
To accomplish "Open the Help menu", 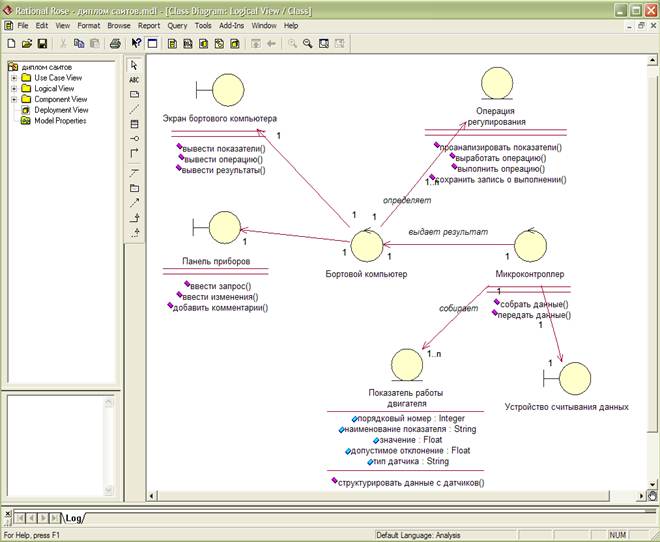I will [291, 26].
